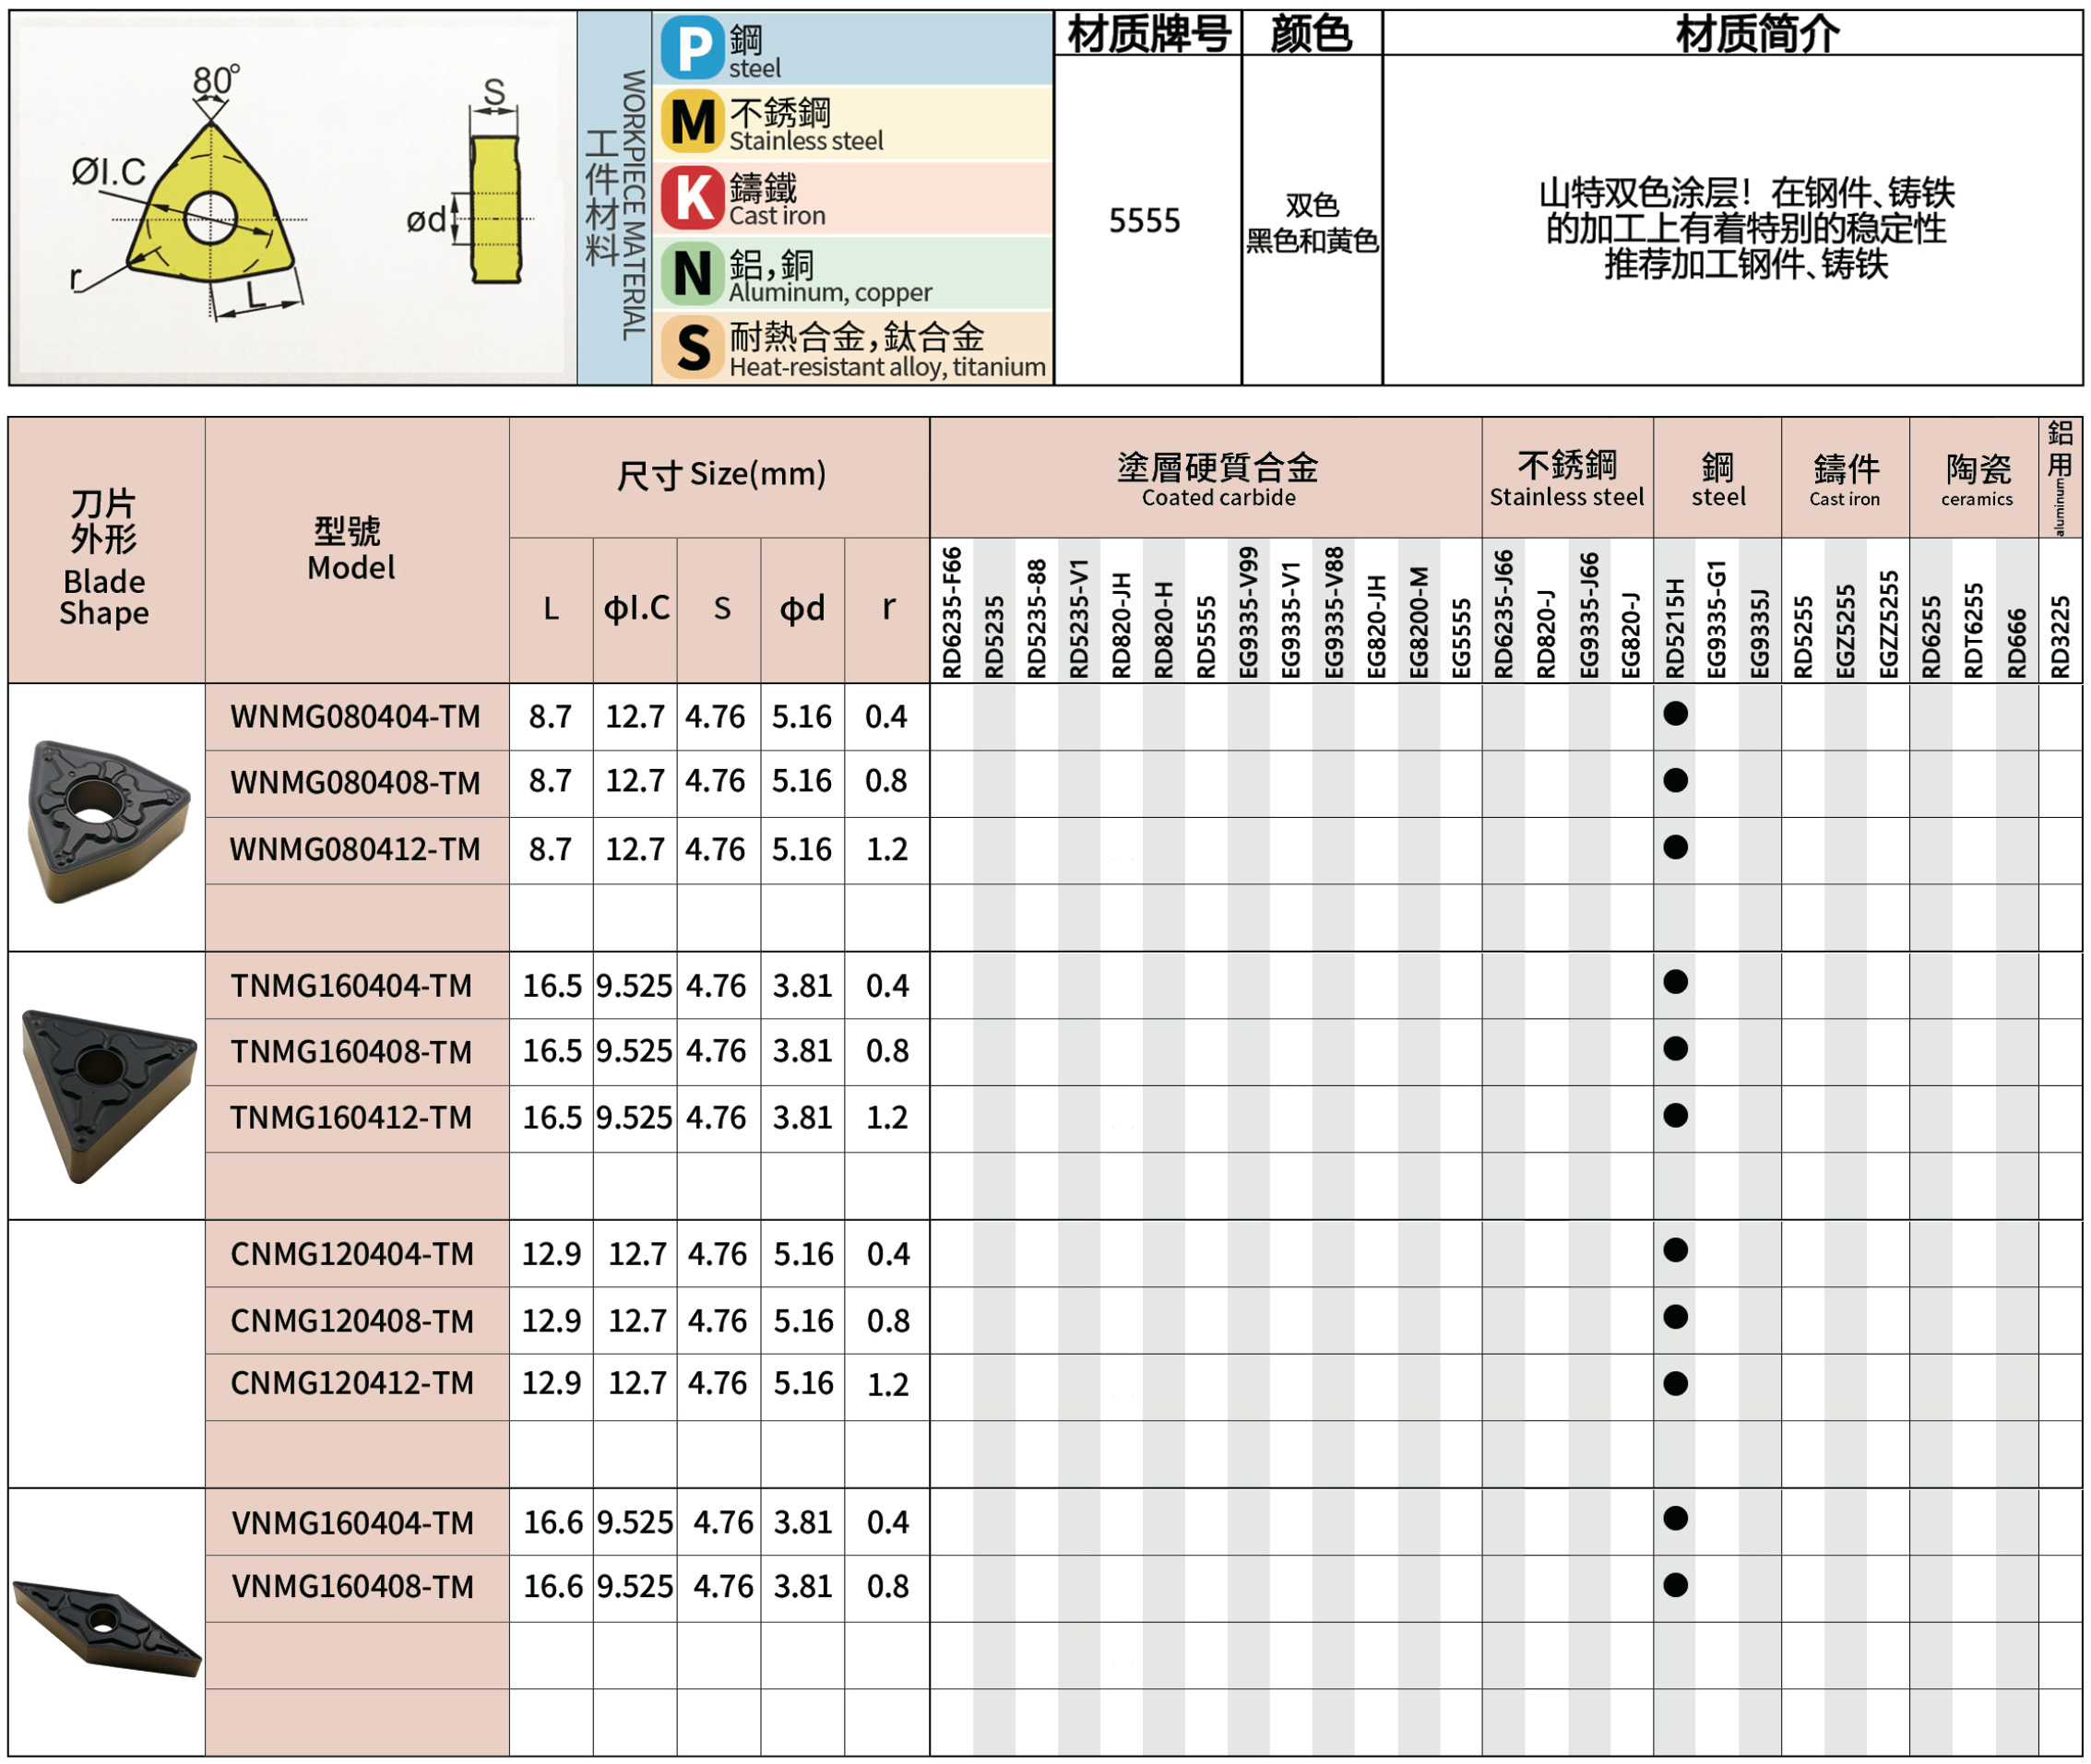Image resolution: width=2091 pixels, height=1764 pixels.
Task: Click the blue P steel icon
Action: (x=691, y=48)
